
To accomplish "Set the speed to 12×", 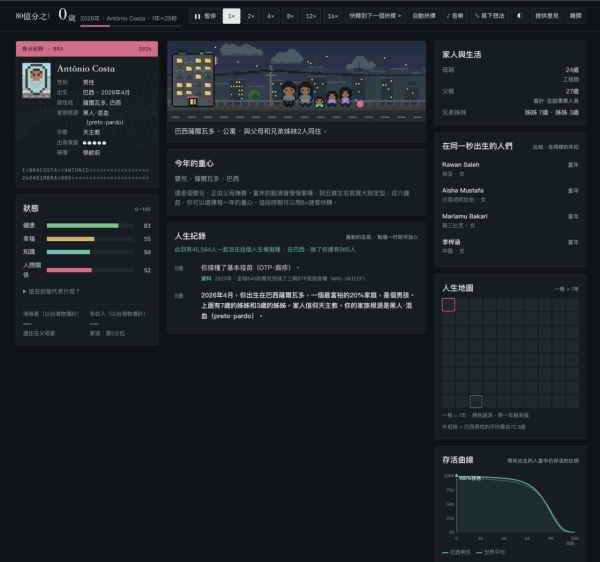I will [311, 16].
